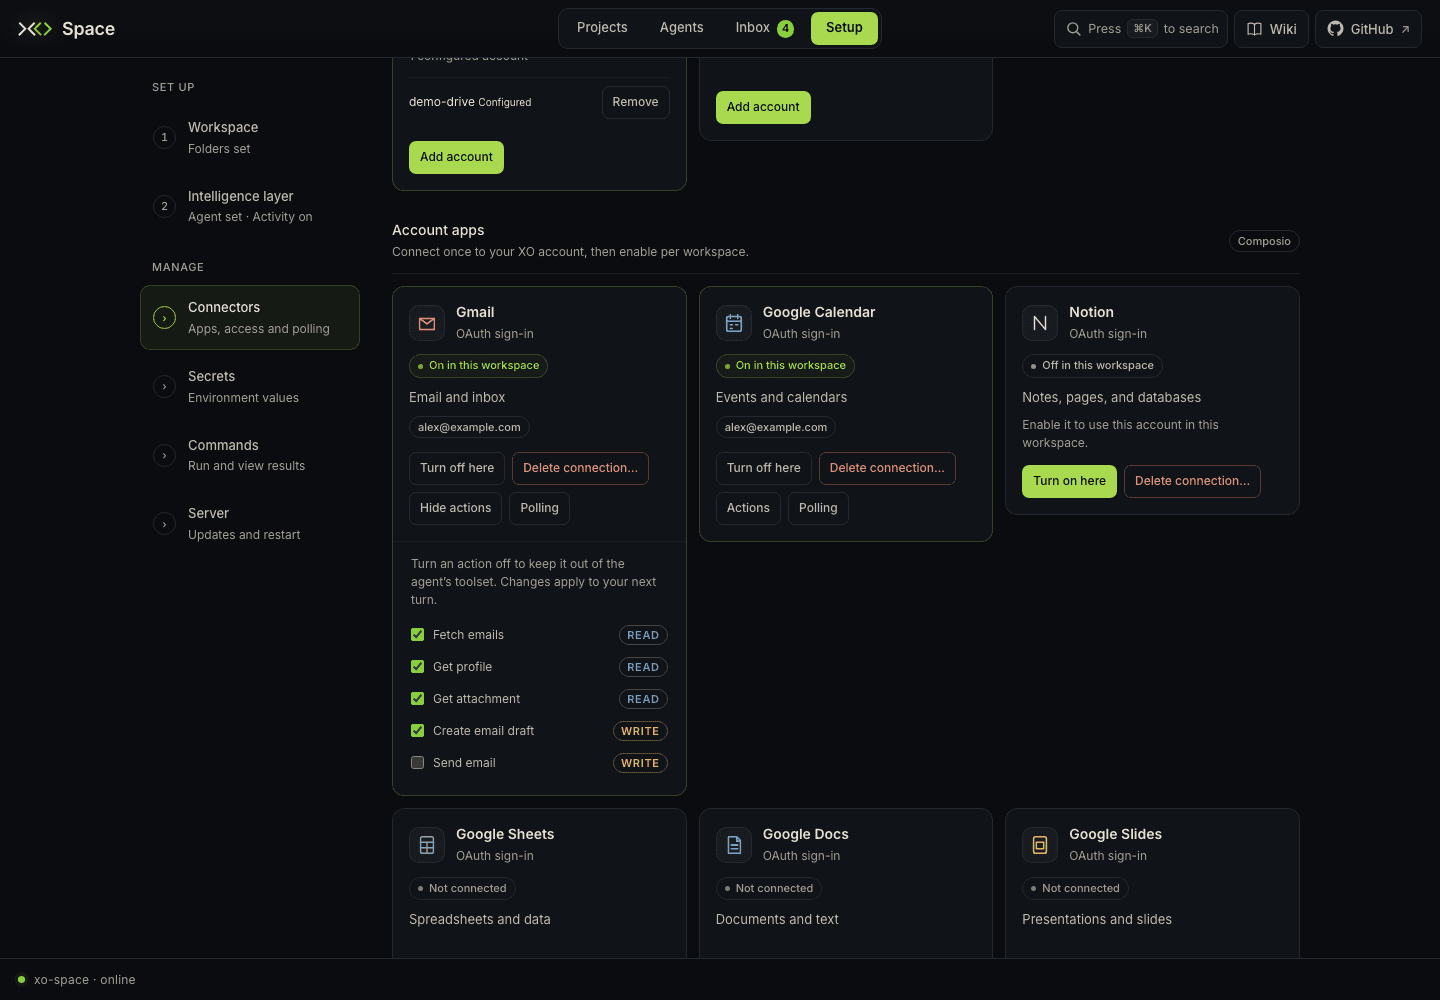Open the Connectors sidebar item
Viewport: 1440px width, 1000px height.
point(250,317)
